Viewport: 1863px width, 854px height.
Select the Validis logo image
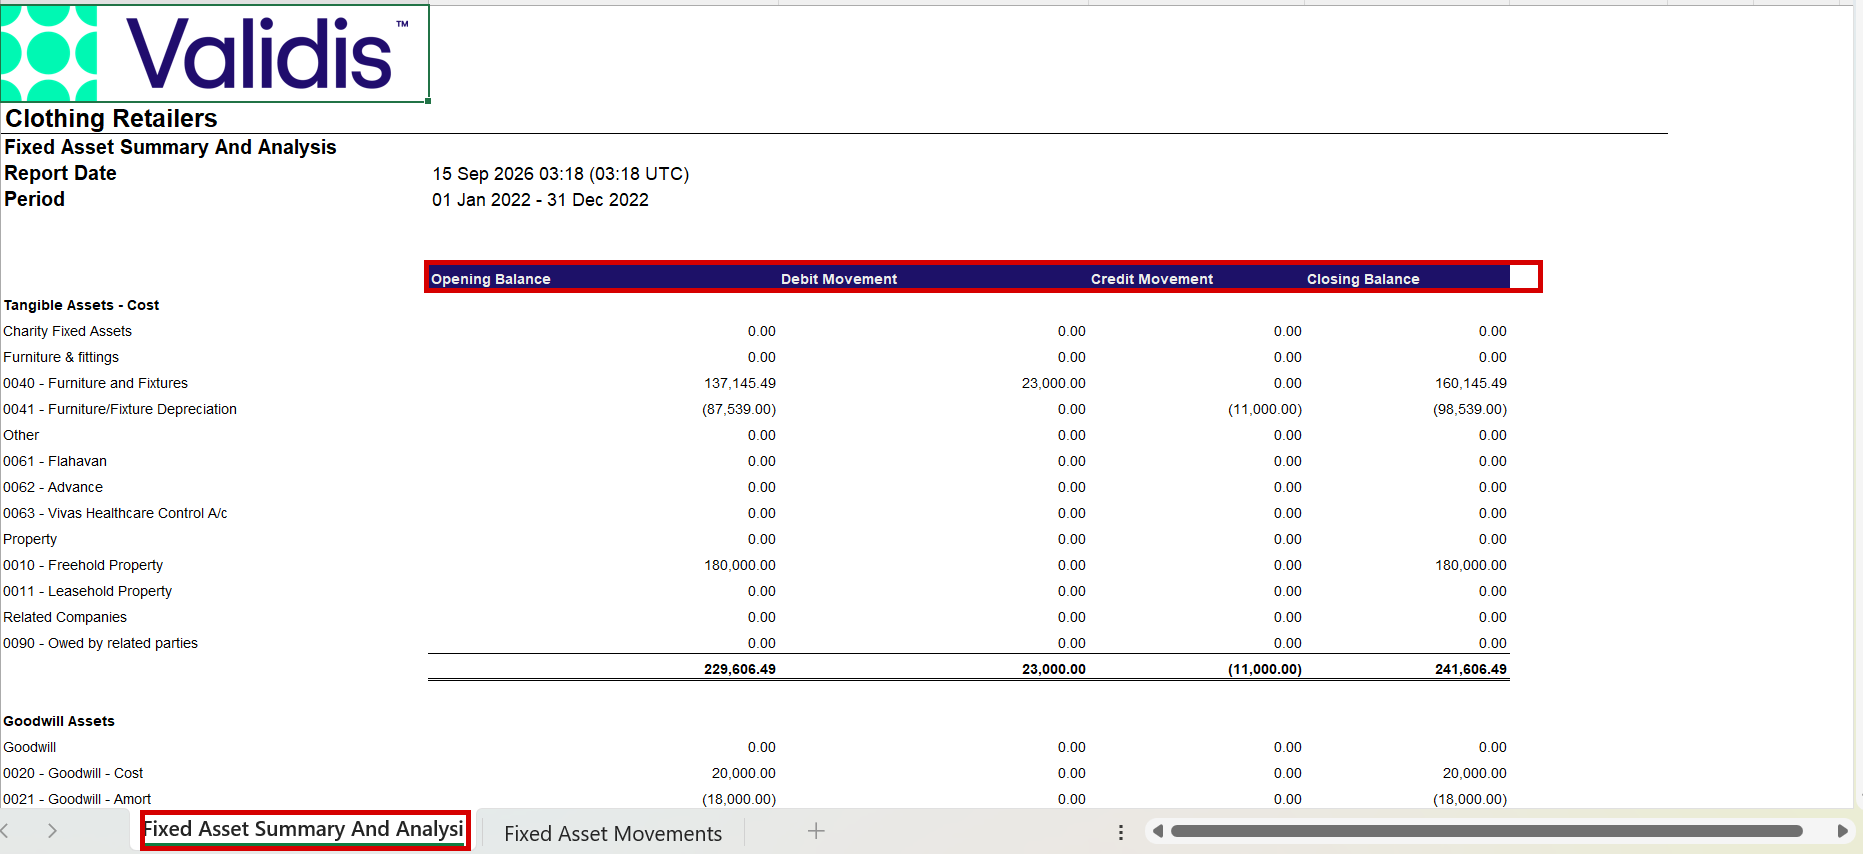(x=215, y=53)
